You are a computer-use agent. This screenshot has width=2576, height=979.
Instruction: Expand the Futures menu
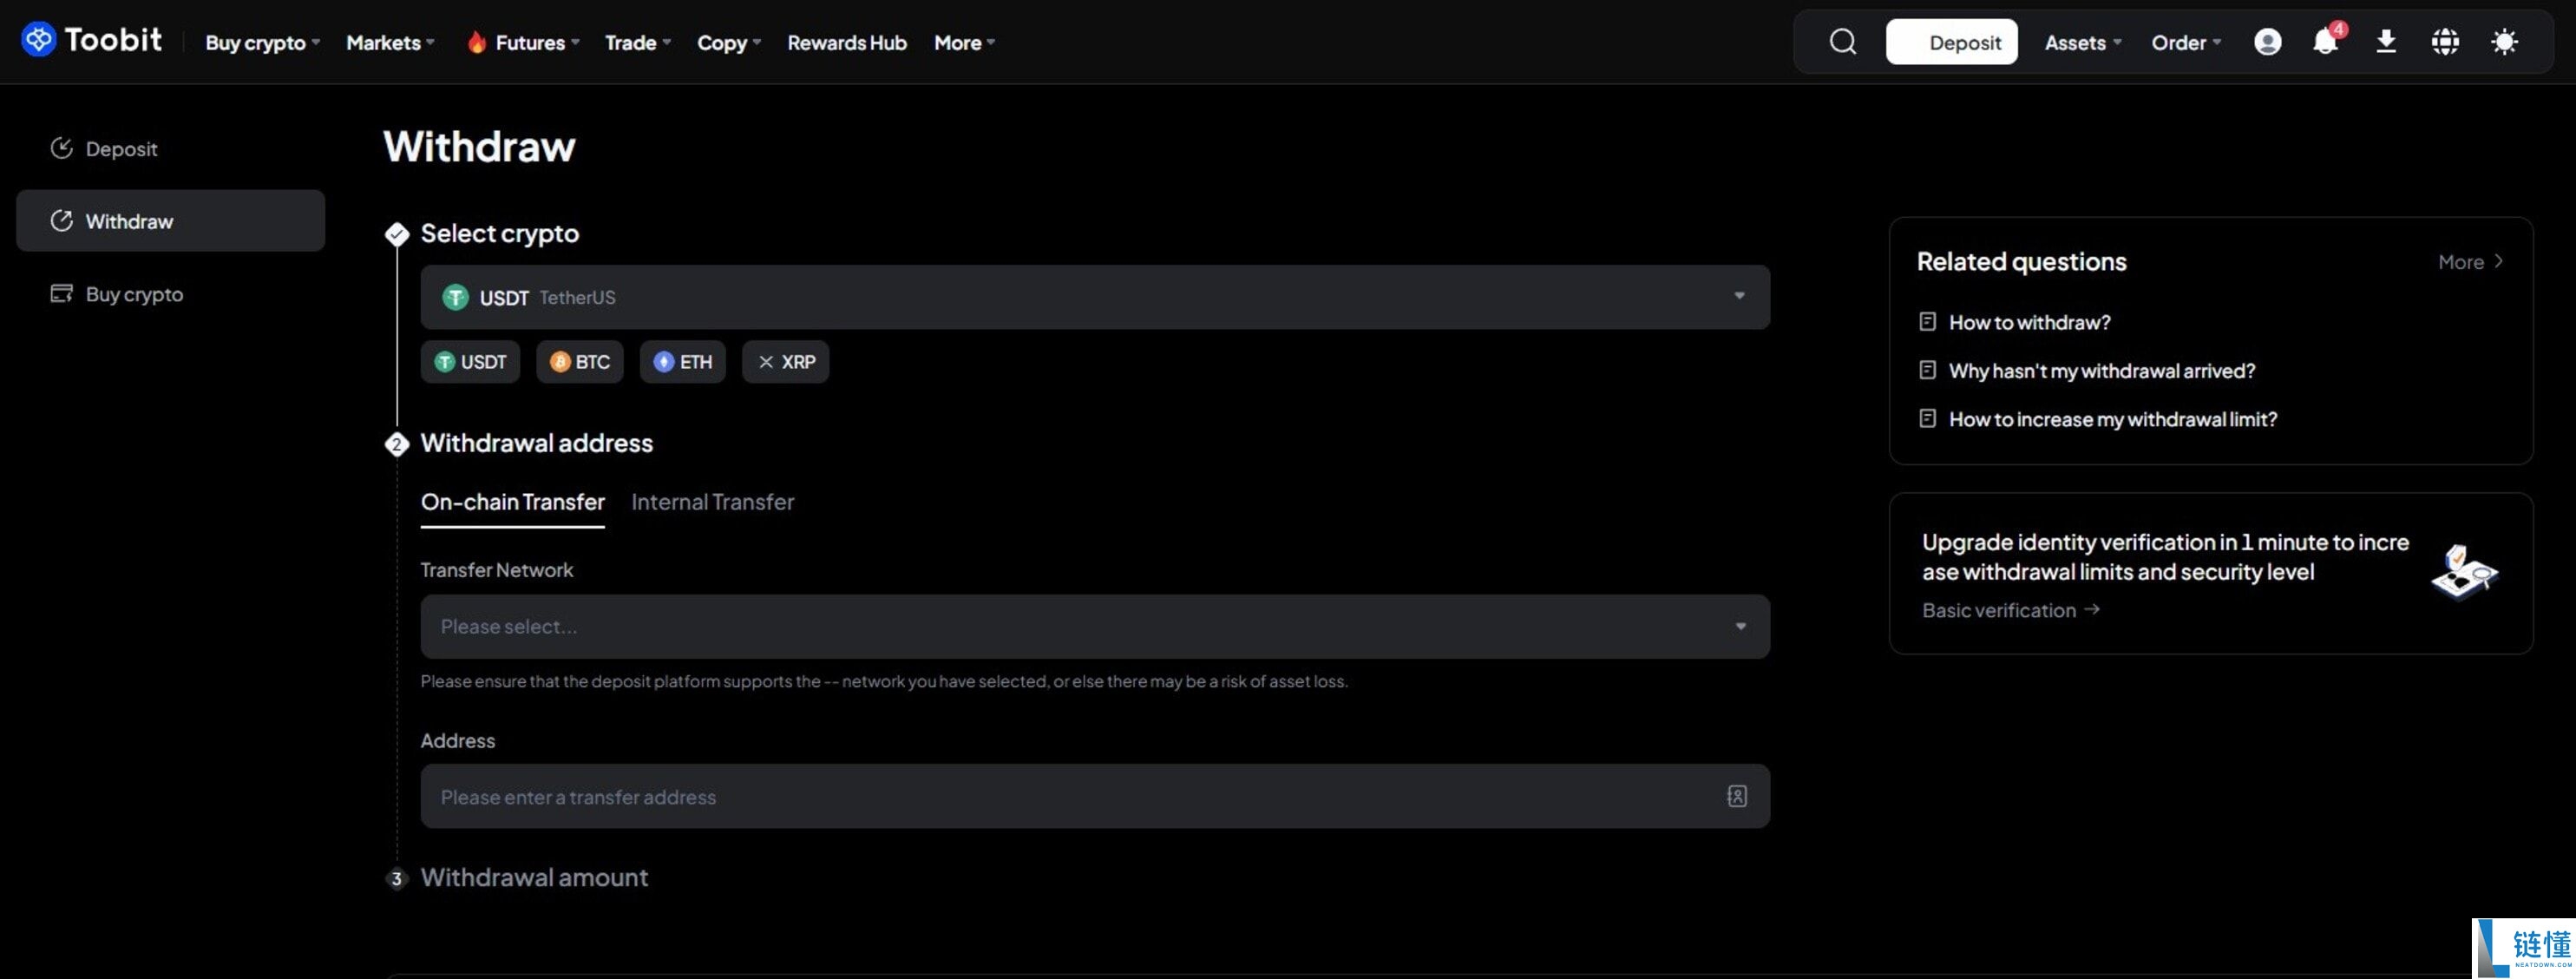(x=523, y=42)
